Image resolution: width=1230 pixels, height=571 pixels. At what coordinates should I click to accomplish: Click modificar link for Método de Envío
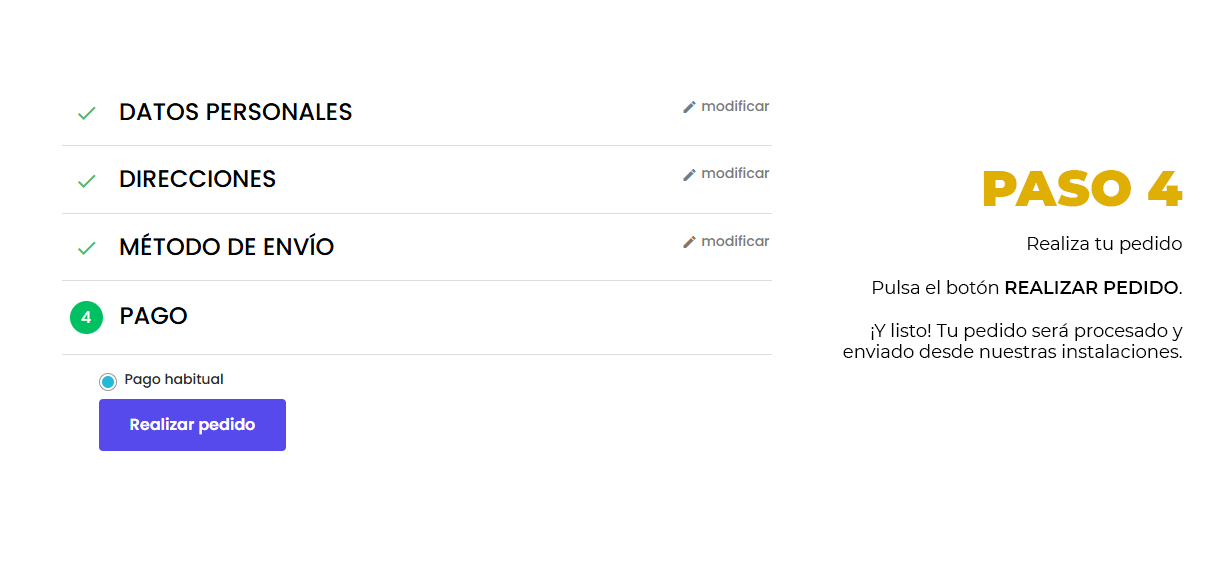[735, 241]
